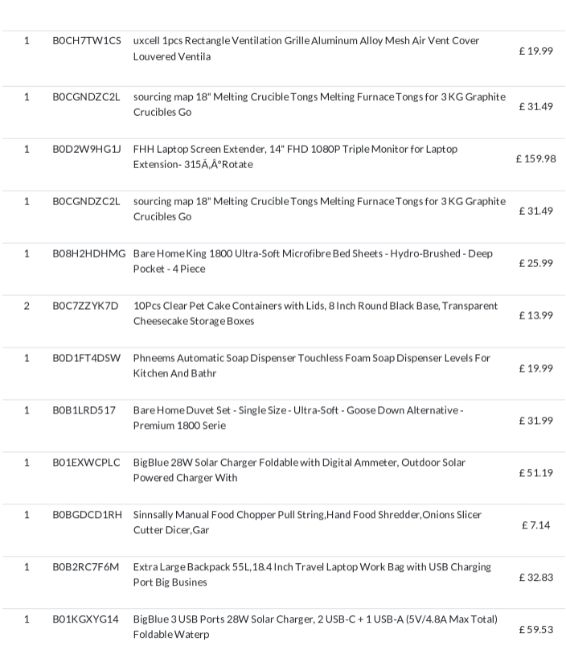Click ASIN B0BGDCD1RH food chopper code
566x650 pixels.
(87, 515)
